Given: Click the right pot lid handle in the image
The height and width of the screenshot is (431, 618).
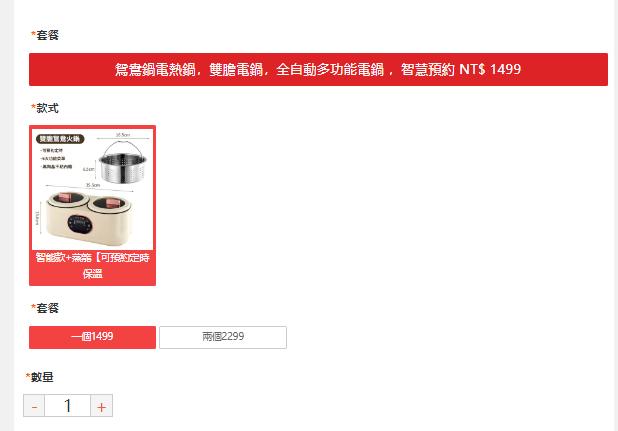Looking at the screenshot, I should 115,202.
